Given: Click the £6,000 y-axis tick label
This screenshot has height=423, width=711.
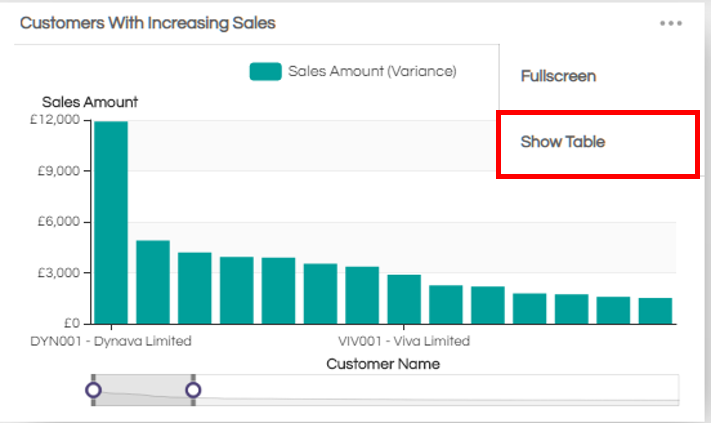Looking at the screenshot, I should 59,222.
